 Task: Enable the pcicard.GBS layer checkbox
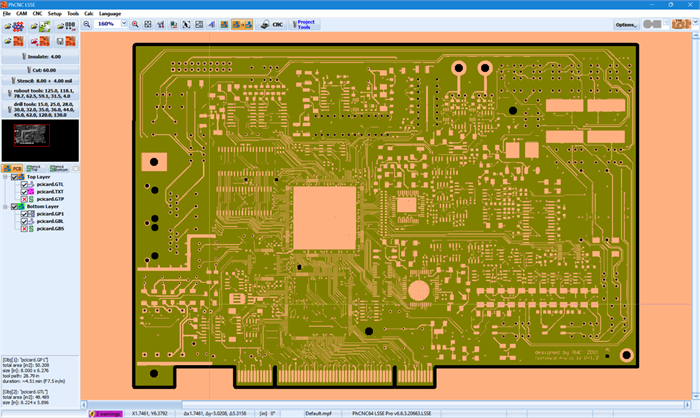[x=24, y=229]
